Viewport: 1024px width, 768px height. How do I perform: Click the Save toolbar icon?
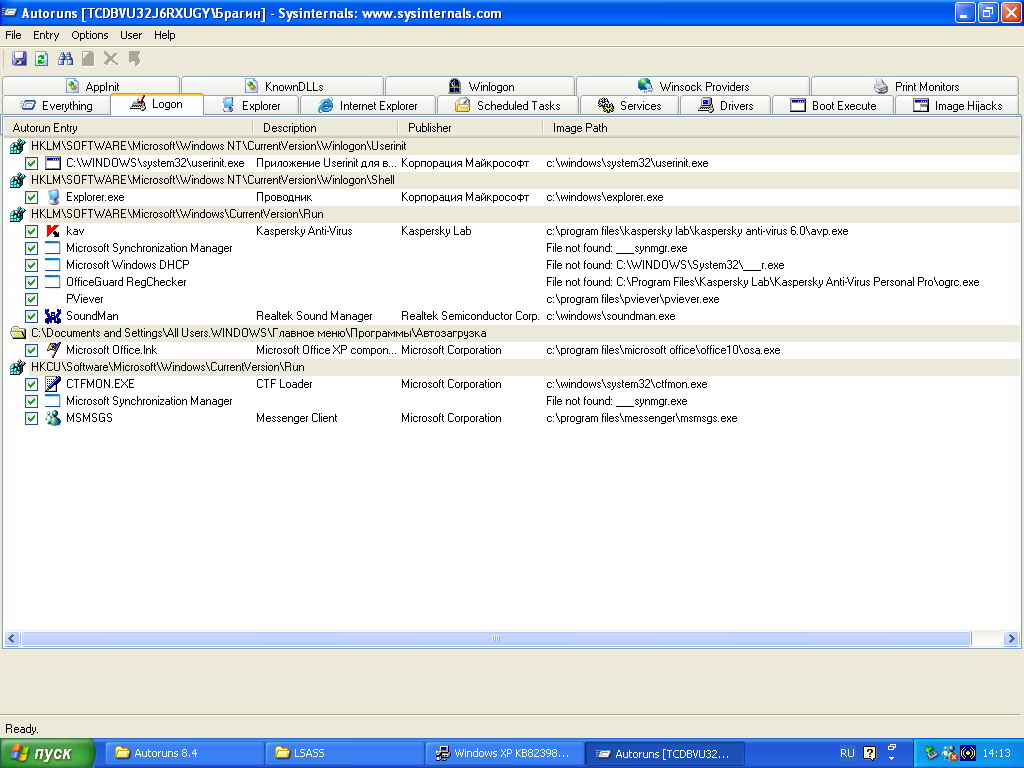(x=20, y=59)
